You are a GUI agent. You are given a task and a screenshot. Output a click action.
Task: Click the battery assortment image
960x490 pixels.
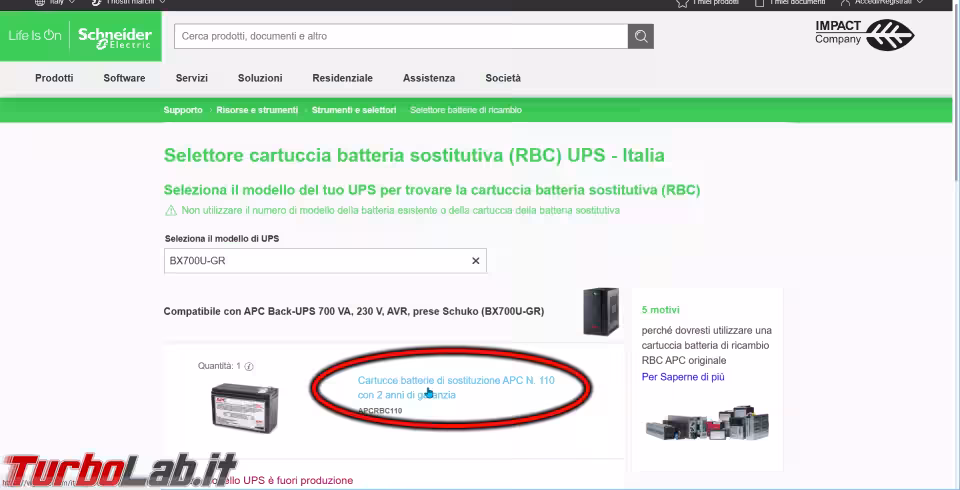[x=707, y=420]
